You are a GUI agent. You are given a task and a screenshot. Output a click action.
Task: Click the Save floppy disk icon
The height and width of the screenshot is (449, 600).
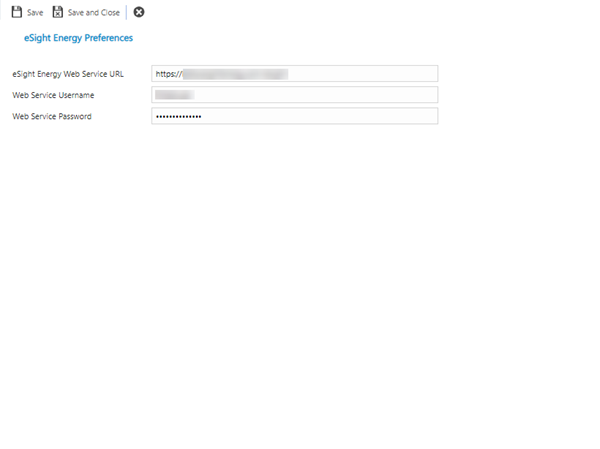17,12
